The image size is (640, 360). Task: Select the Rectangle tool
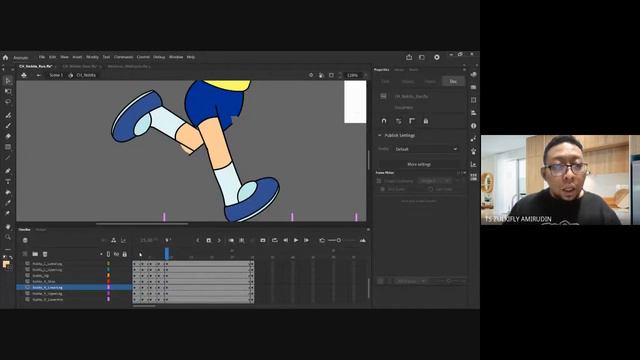click(x=8, y=147)
